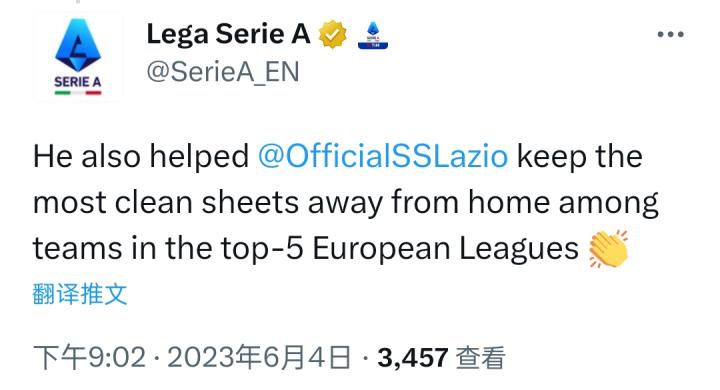
Task: Click the 'top-5 European Leagues' text
Action: click(399, 249)
